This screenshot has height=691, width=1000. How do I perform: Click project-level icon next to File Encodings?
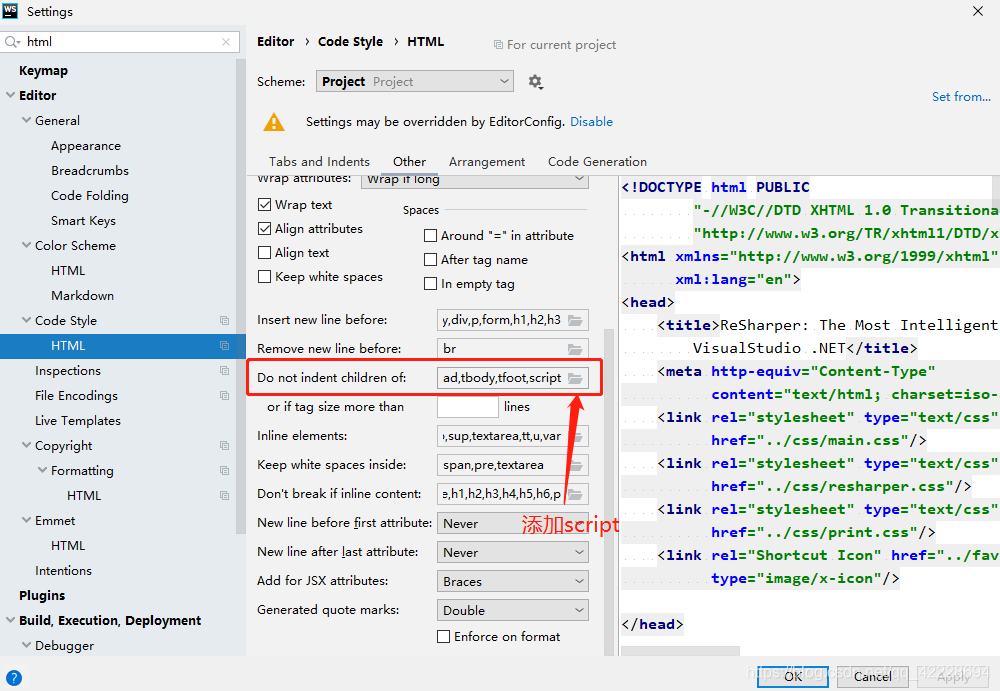tap(224, 396)
